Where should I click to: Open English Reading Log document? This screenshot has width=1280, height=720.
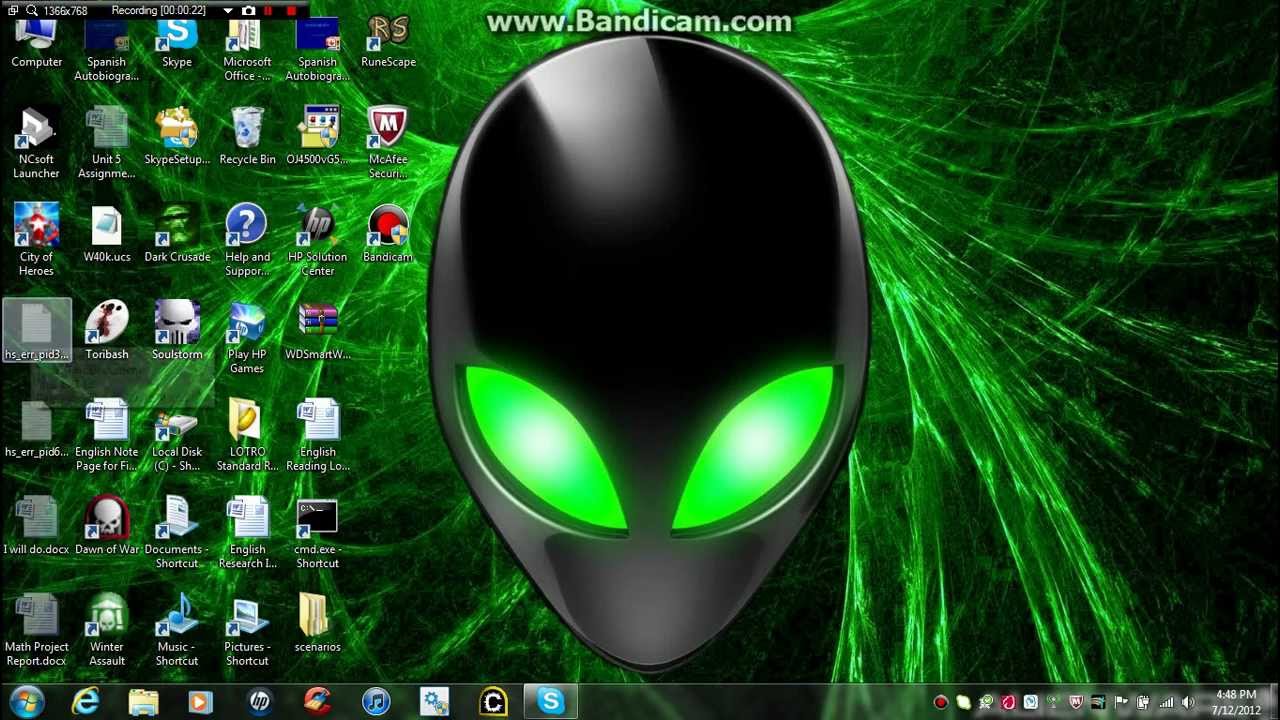tap(317, 435)
